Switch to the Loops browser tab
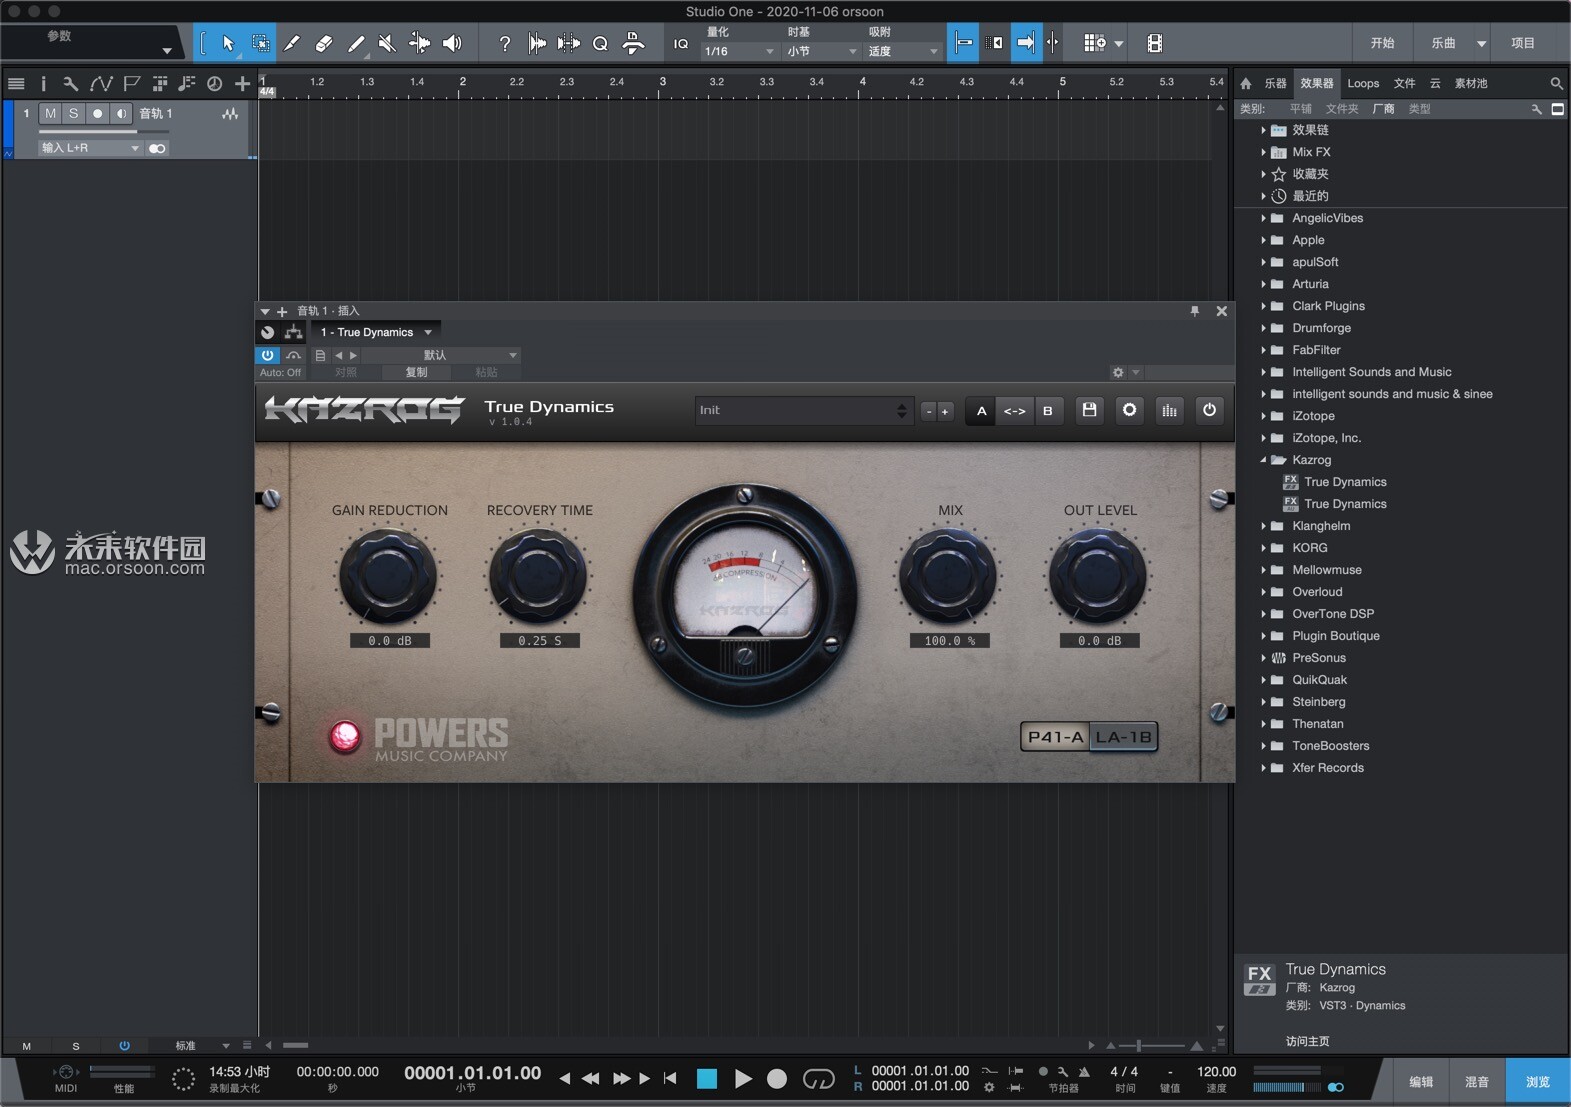Screen dimensions: 1571x1107 [x=1363, y=84]
